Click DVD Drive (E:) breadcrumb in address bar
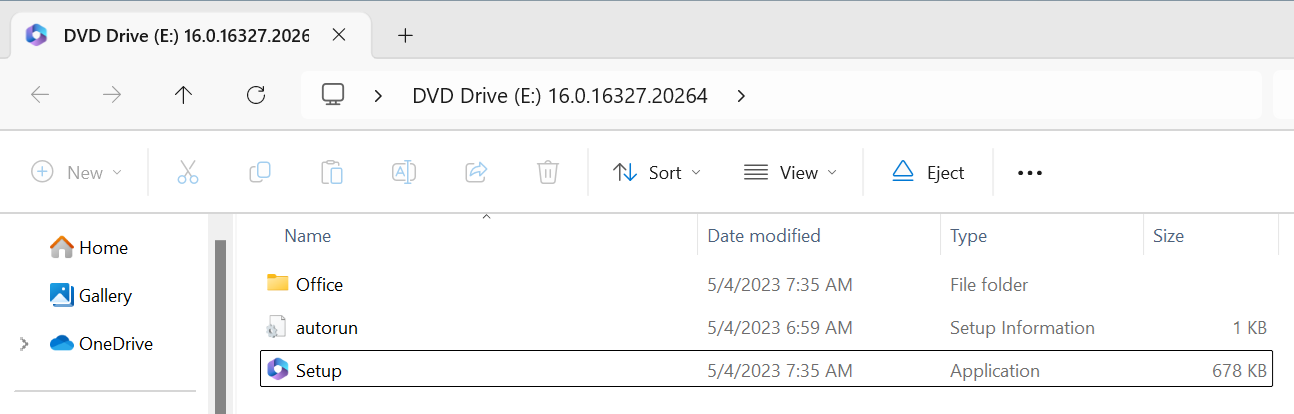1294x414 pixels. tap(560, 96)
